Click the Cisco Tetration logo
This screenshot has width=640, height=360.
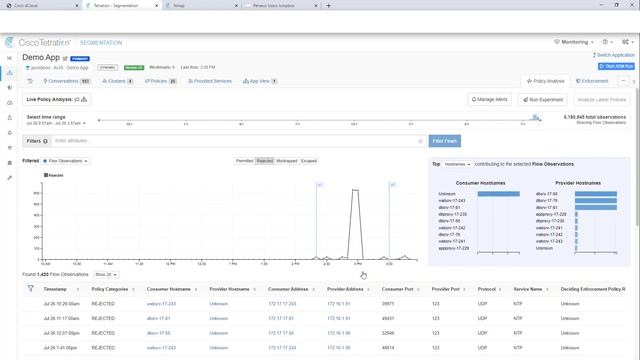pos(38,42)
